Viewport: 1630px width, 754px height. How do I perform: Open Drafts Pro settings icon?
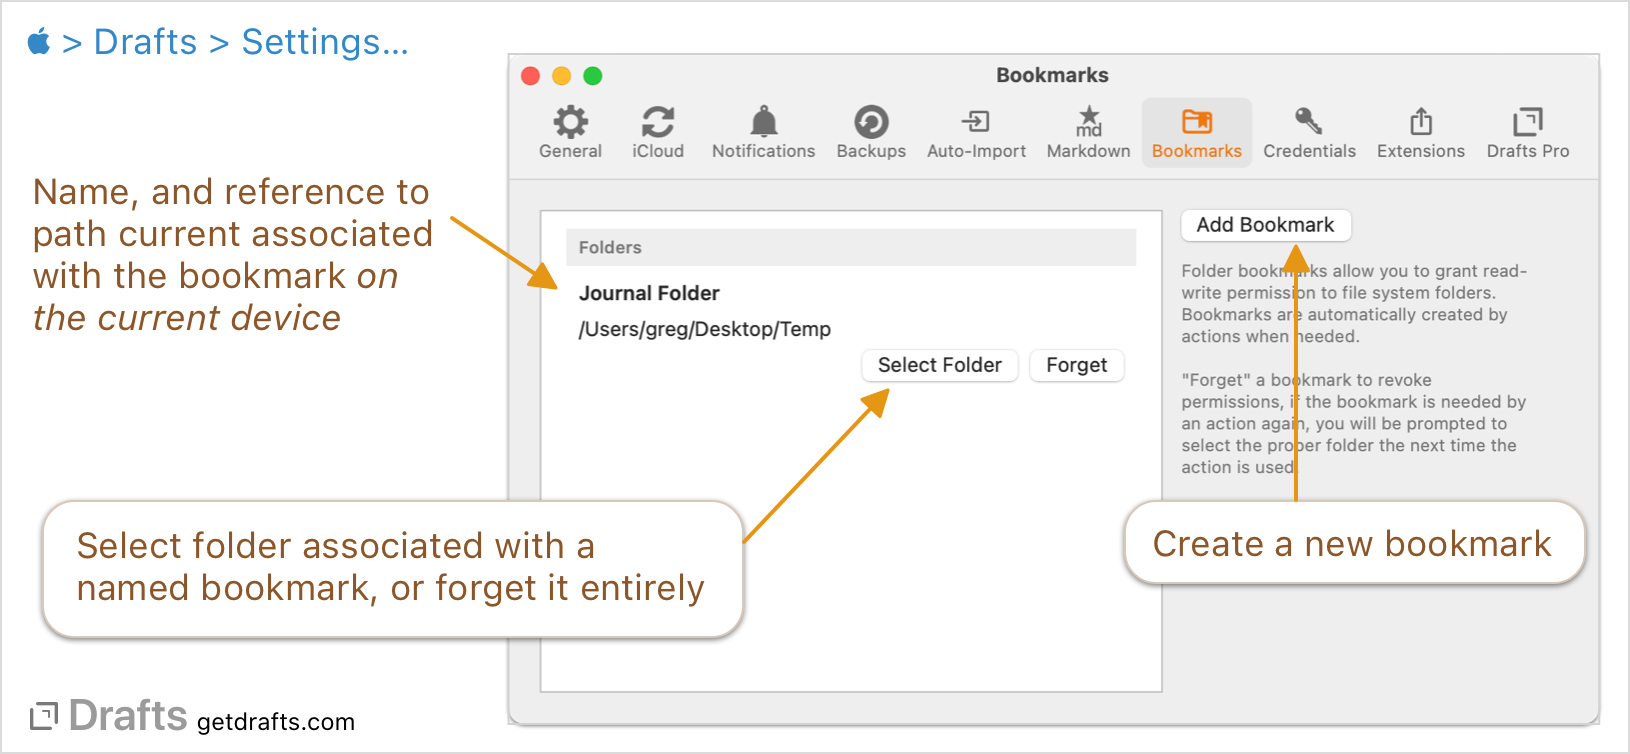(1528, 122)
